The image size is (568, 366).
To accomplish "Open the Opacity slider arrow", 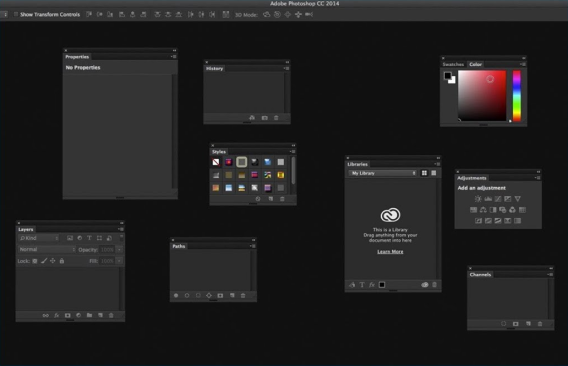I will click(119, 250).
